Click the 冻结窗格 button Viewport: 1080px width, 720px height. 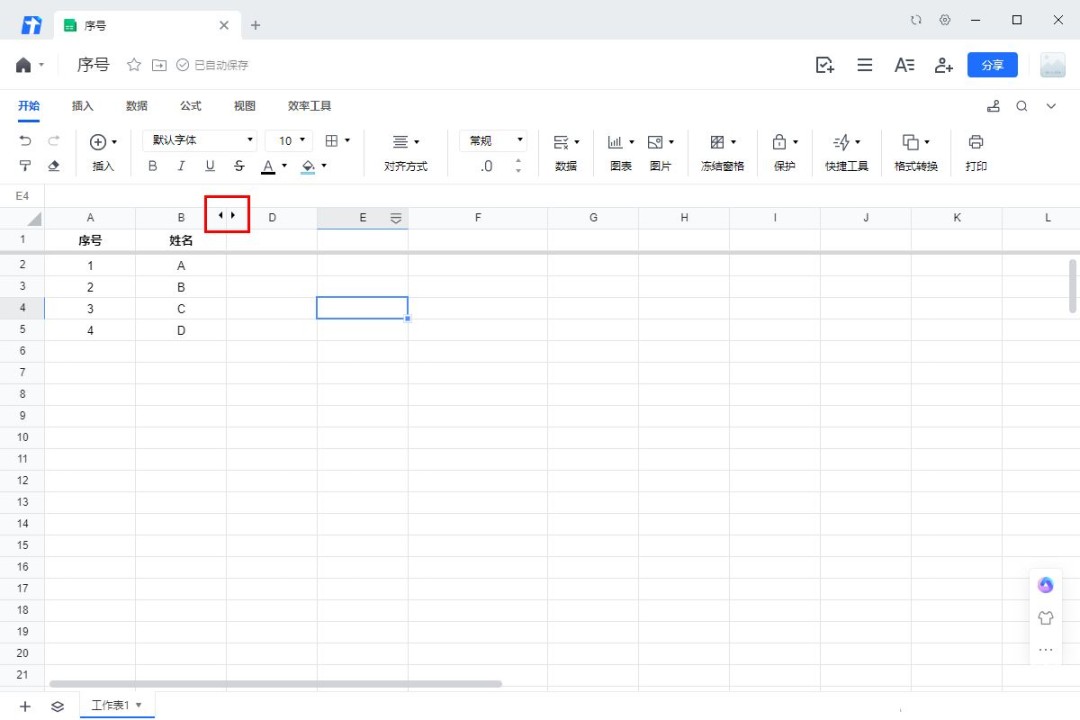pyautogui.click(x=722, y=153)
